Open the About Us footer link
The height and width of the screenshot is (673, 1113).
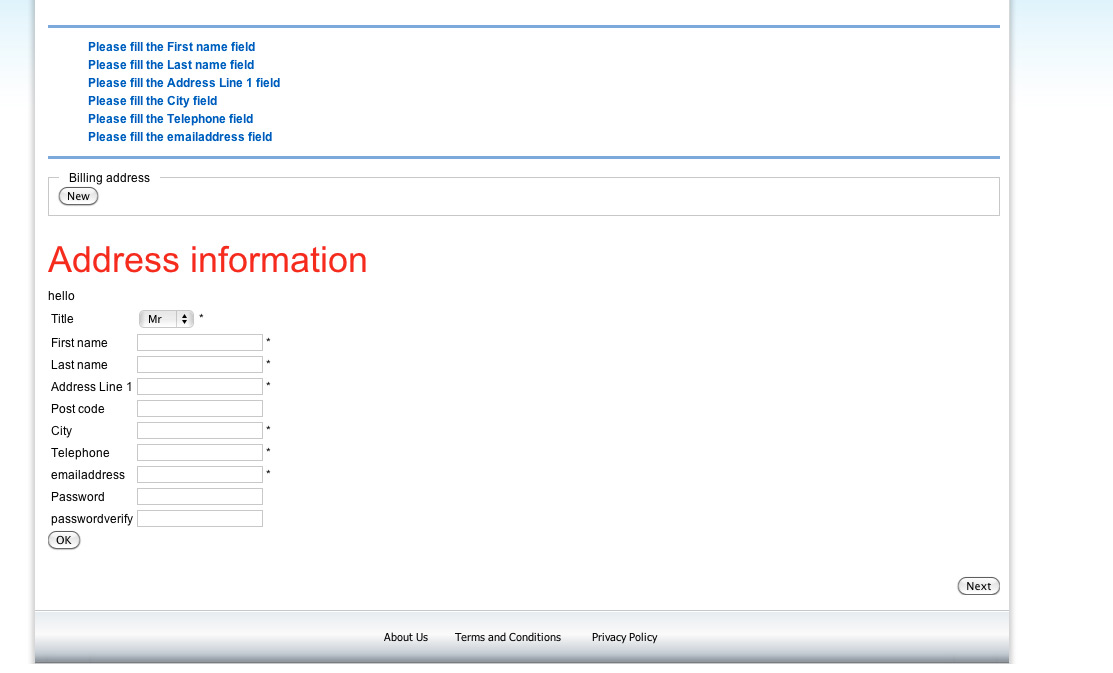[406, 637]
